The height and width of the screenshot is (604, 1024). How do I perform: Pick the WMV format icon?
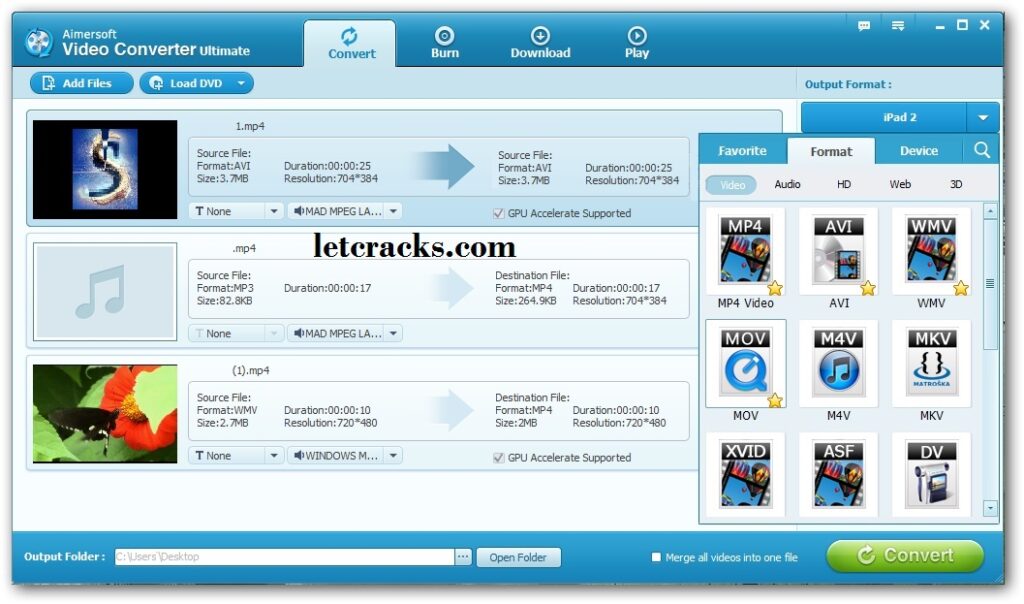click(x=931, y=251)
